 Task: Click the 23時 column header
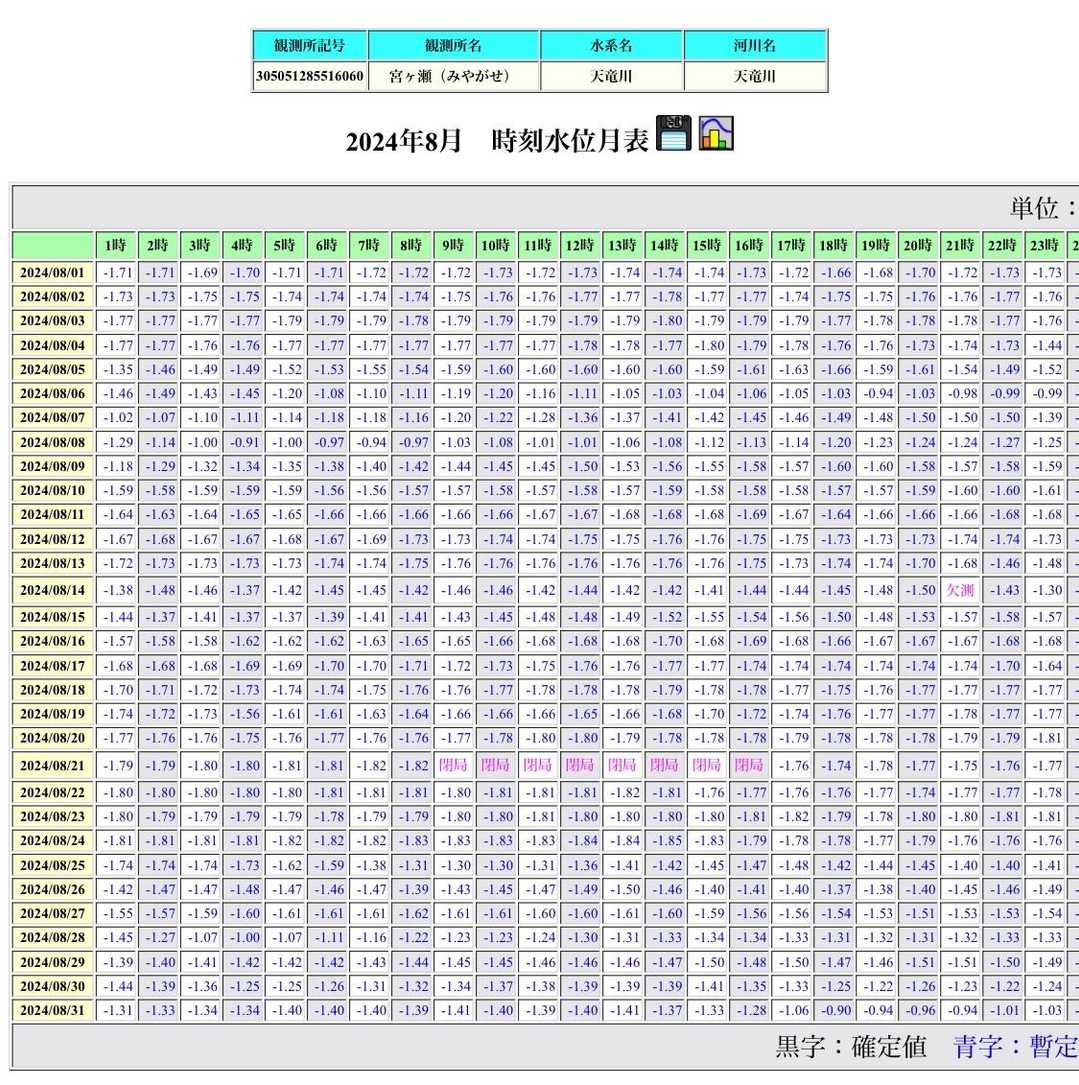click(1045, 245)
